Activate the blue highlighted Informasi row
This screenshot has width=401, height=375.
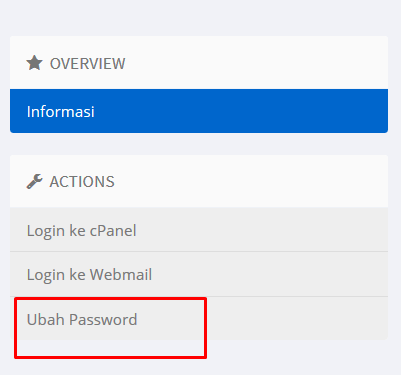coord(199,111)
